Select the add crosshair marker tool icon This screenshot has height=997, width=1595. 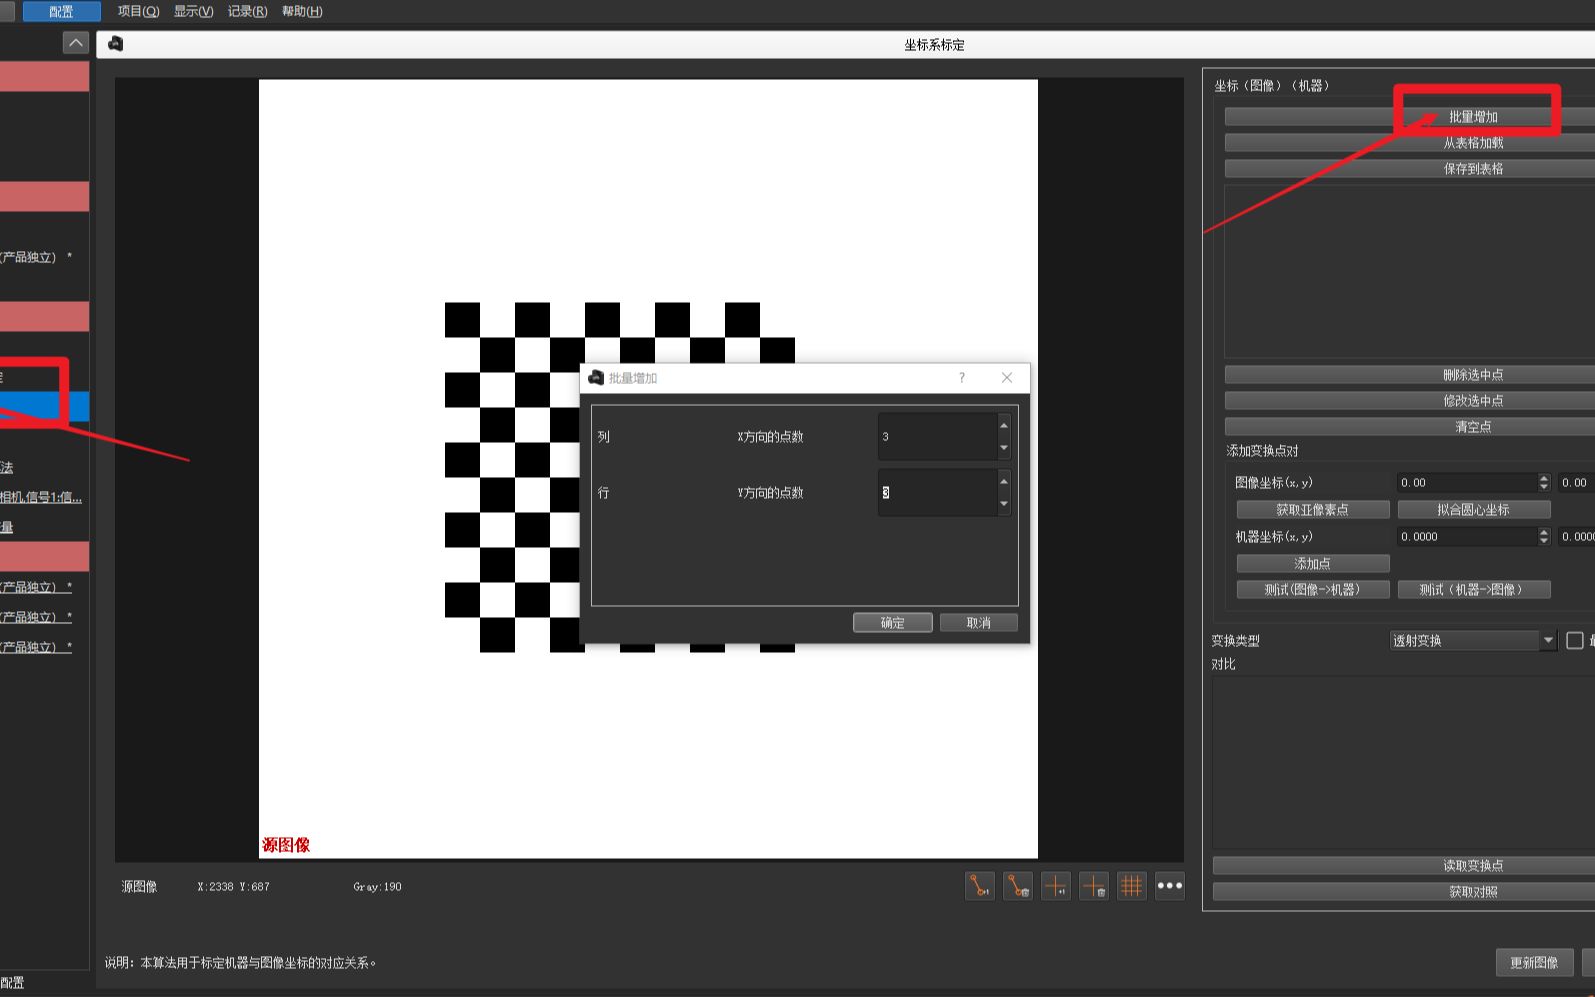[x=1056, y=886]
